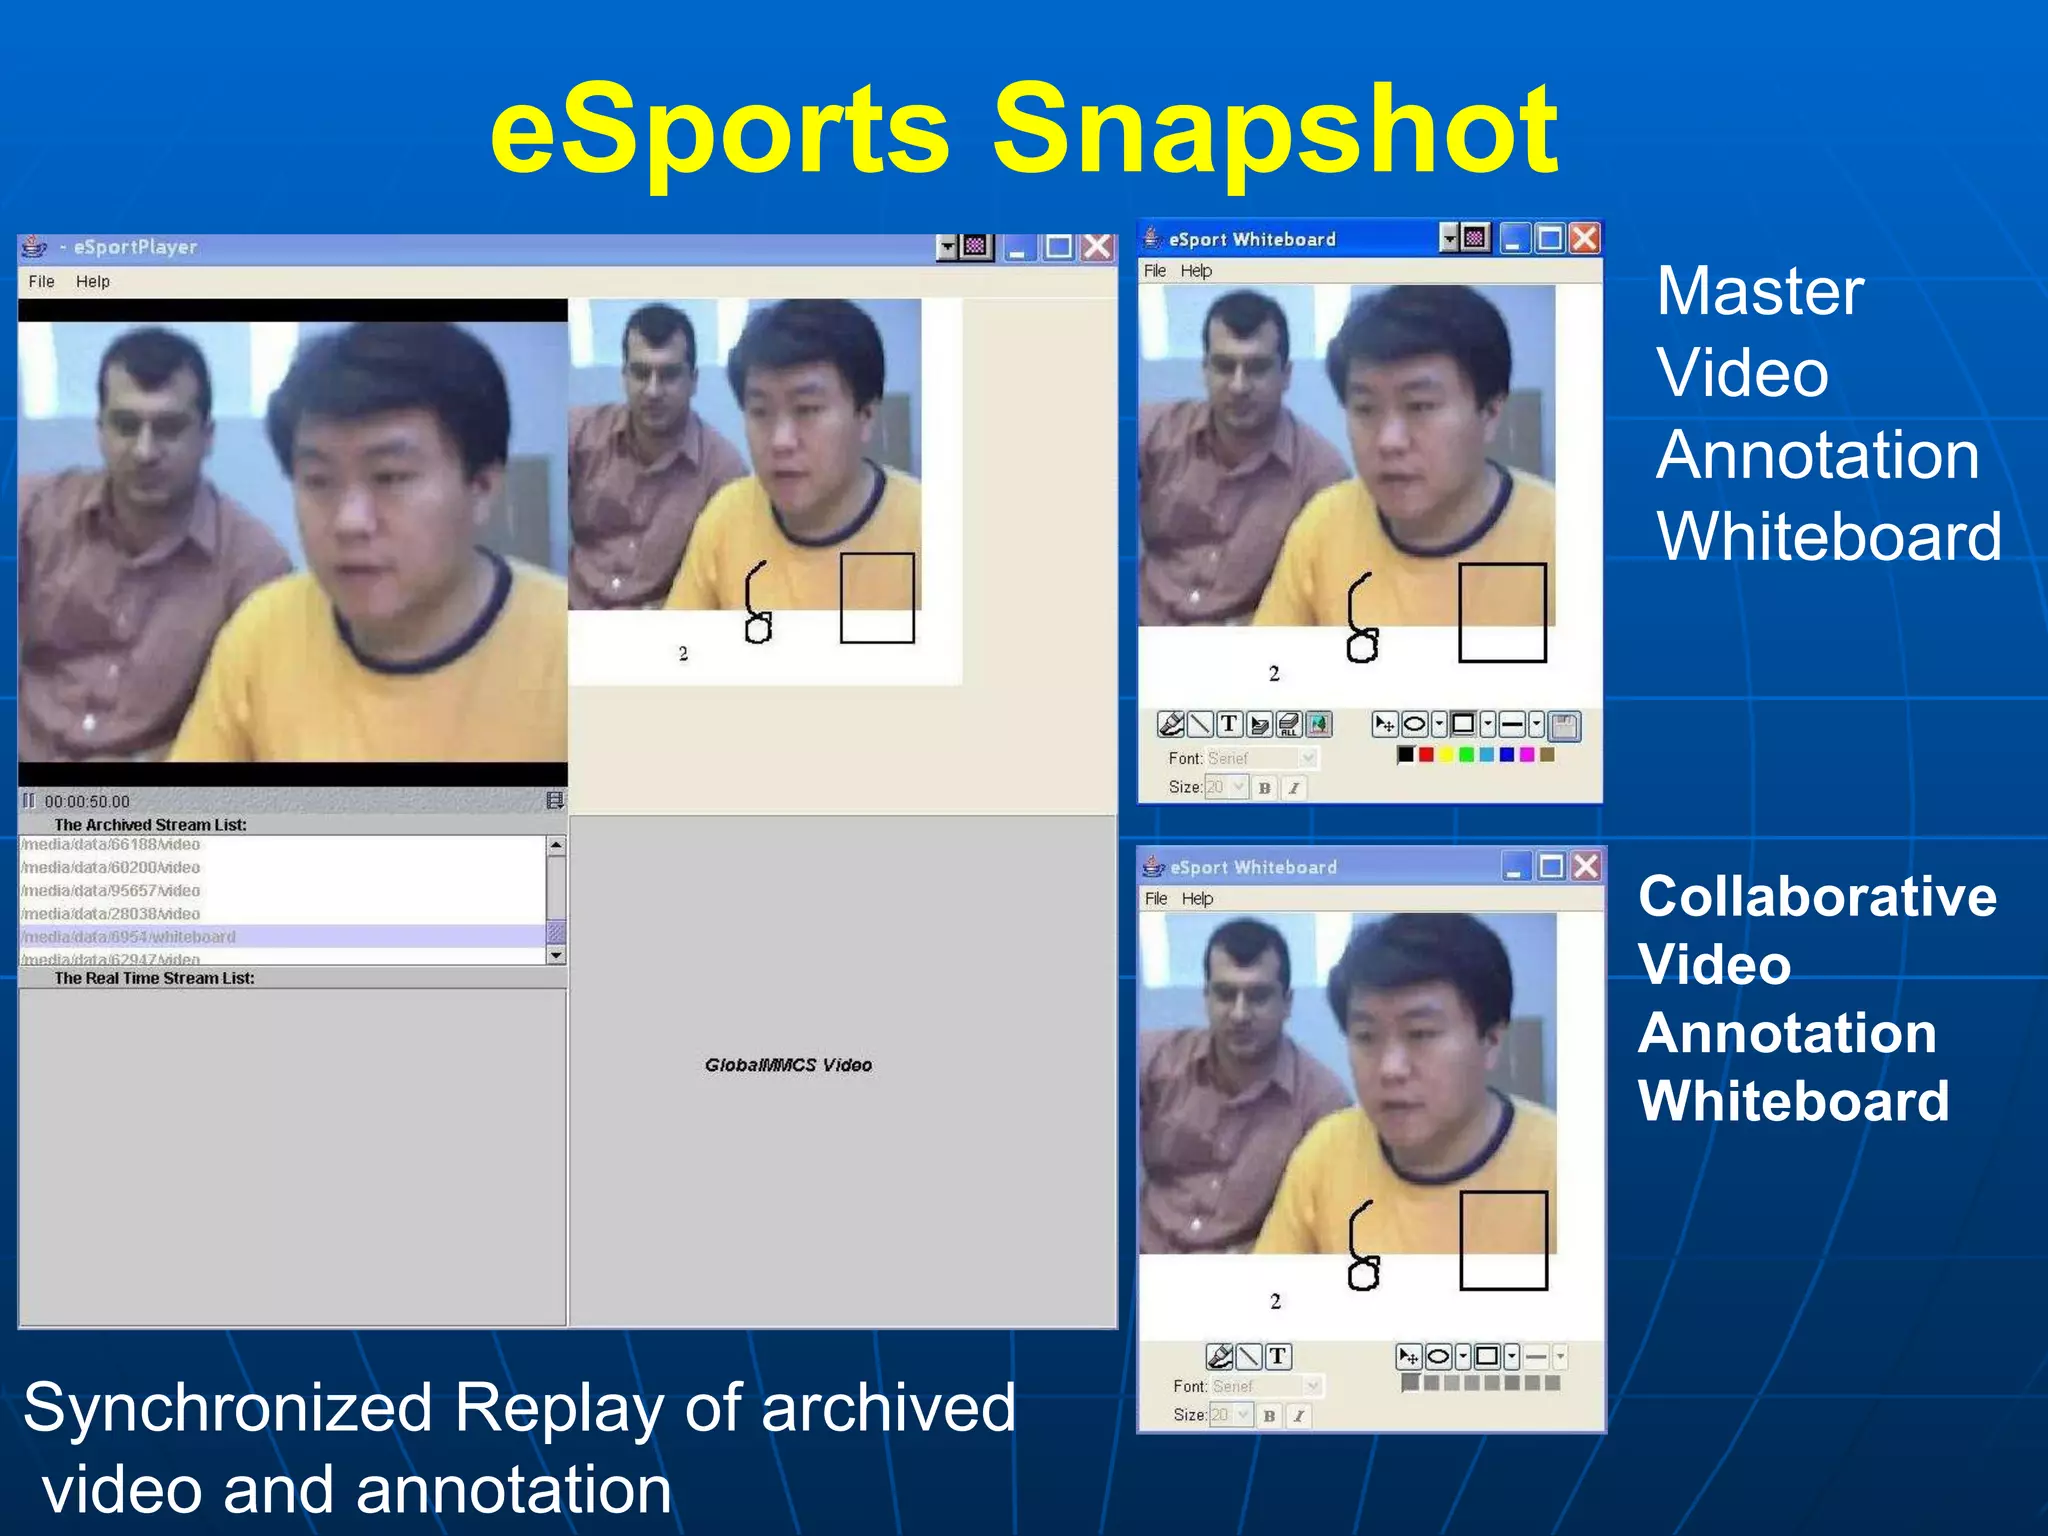2048x1536 pixels.
Task: Select the line tool in collaborative whiteboard
Action: (x=1249, y=1357)
